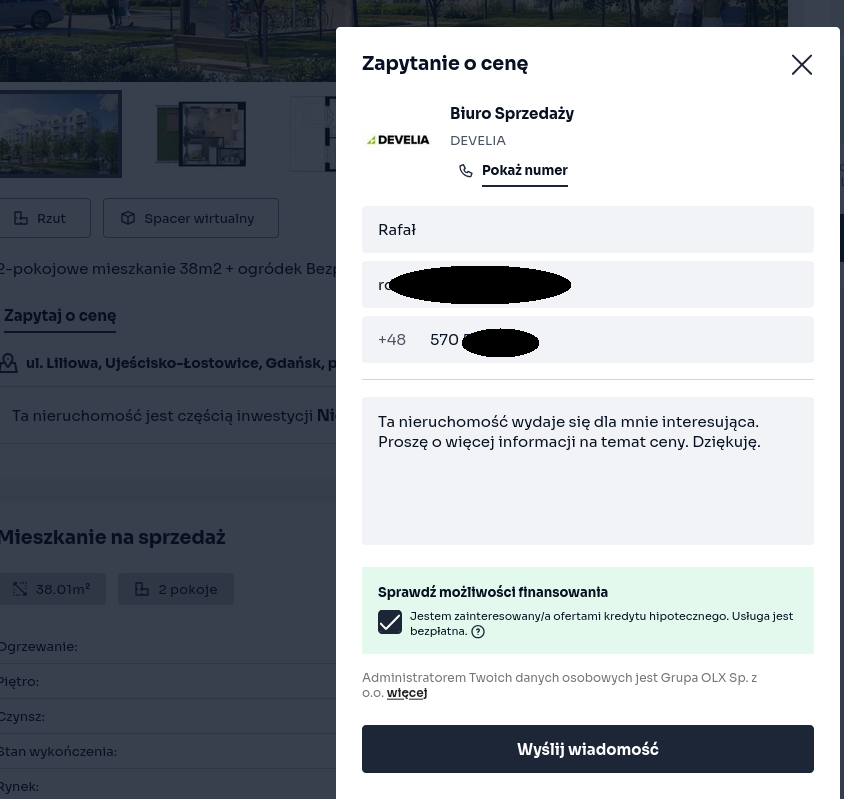The image size is (844, 799).
Task: Click the Spacer wirtualny cube icon
Action: [128, 218]
